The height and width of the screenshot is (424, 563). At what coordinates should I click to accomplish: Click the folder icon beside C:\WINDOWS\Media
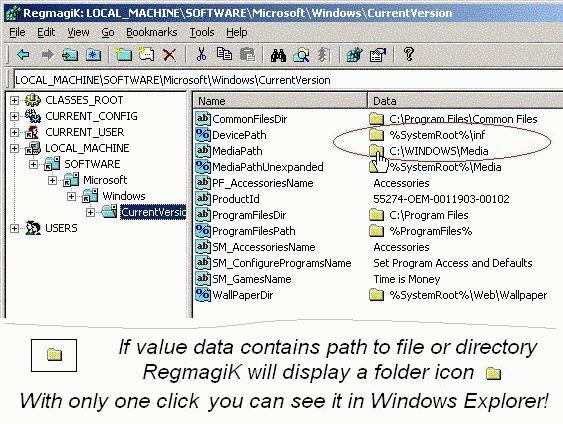[x=376, y=151]
